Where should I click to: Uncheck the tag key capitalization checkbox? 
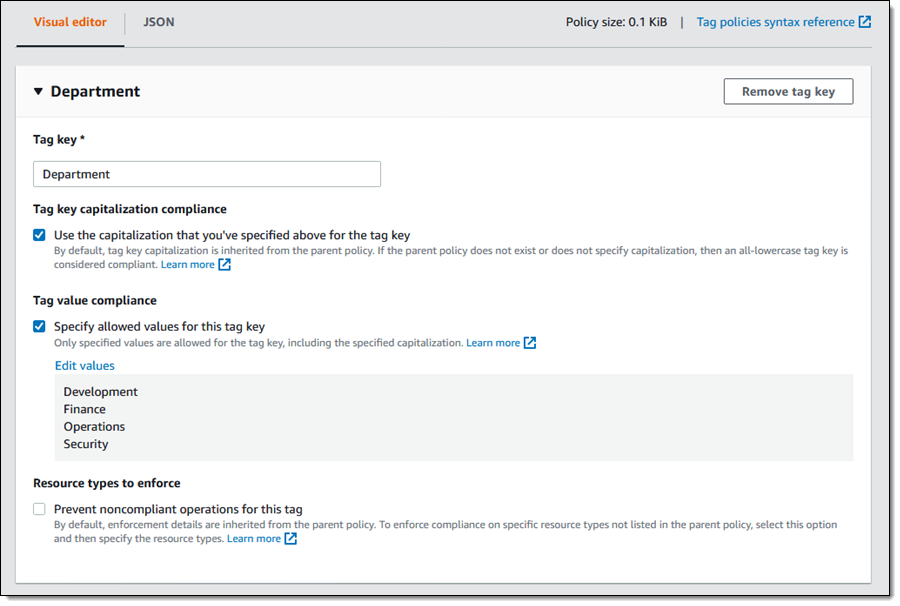(39, 235)
